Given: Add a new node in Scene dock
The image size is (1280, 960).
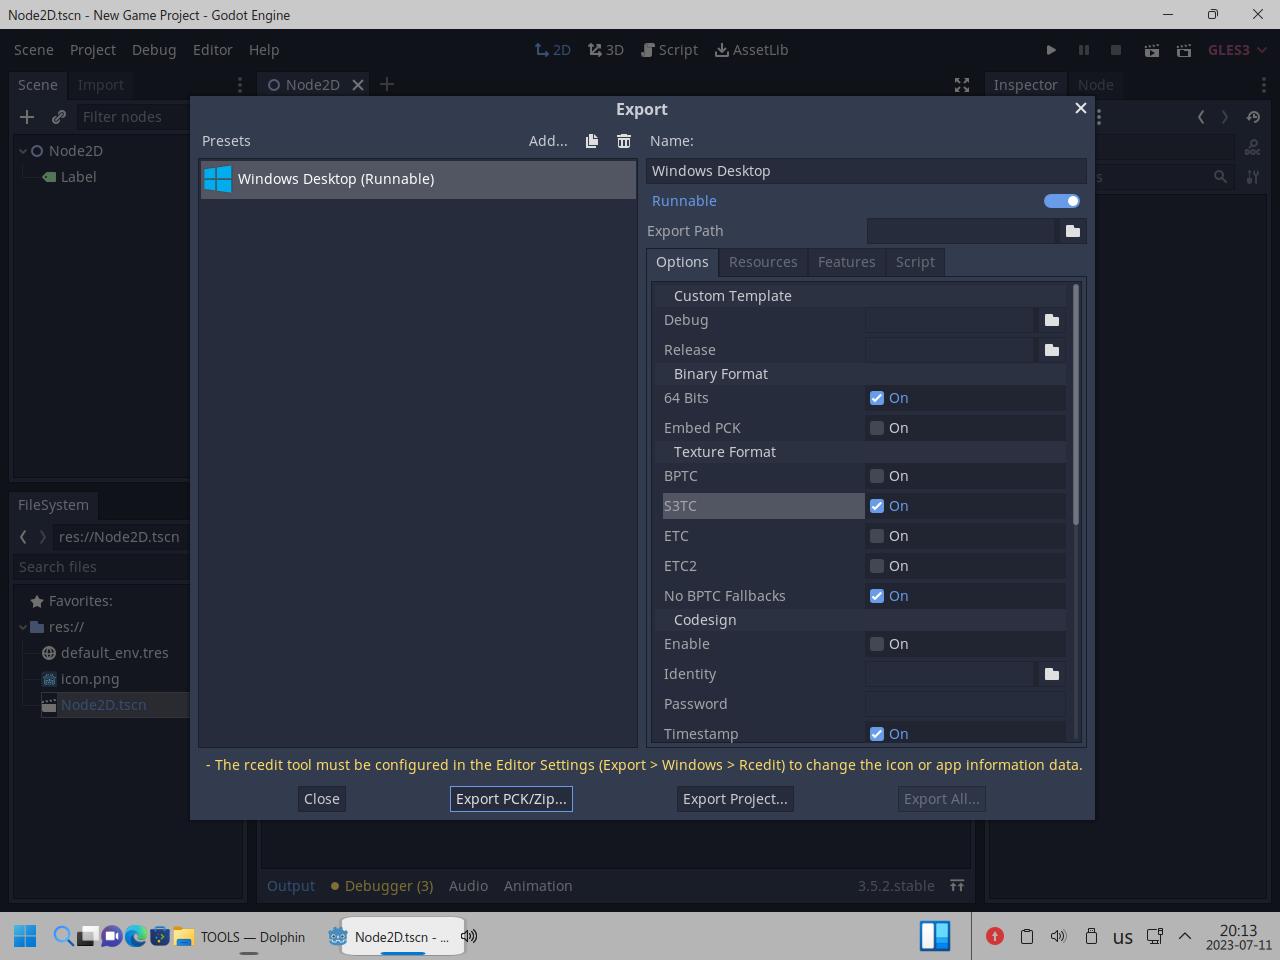Looking at the screenshot, I should tap(27, 117).
